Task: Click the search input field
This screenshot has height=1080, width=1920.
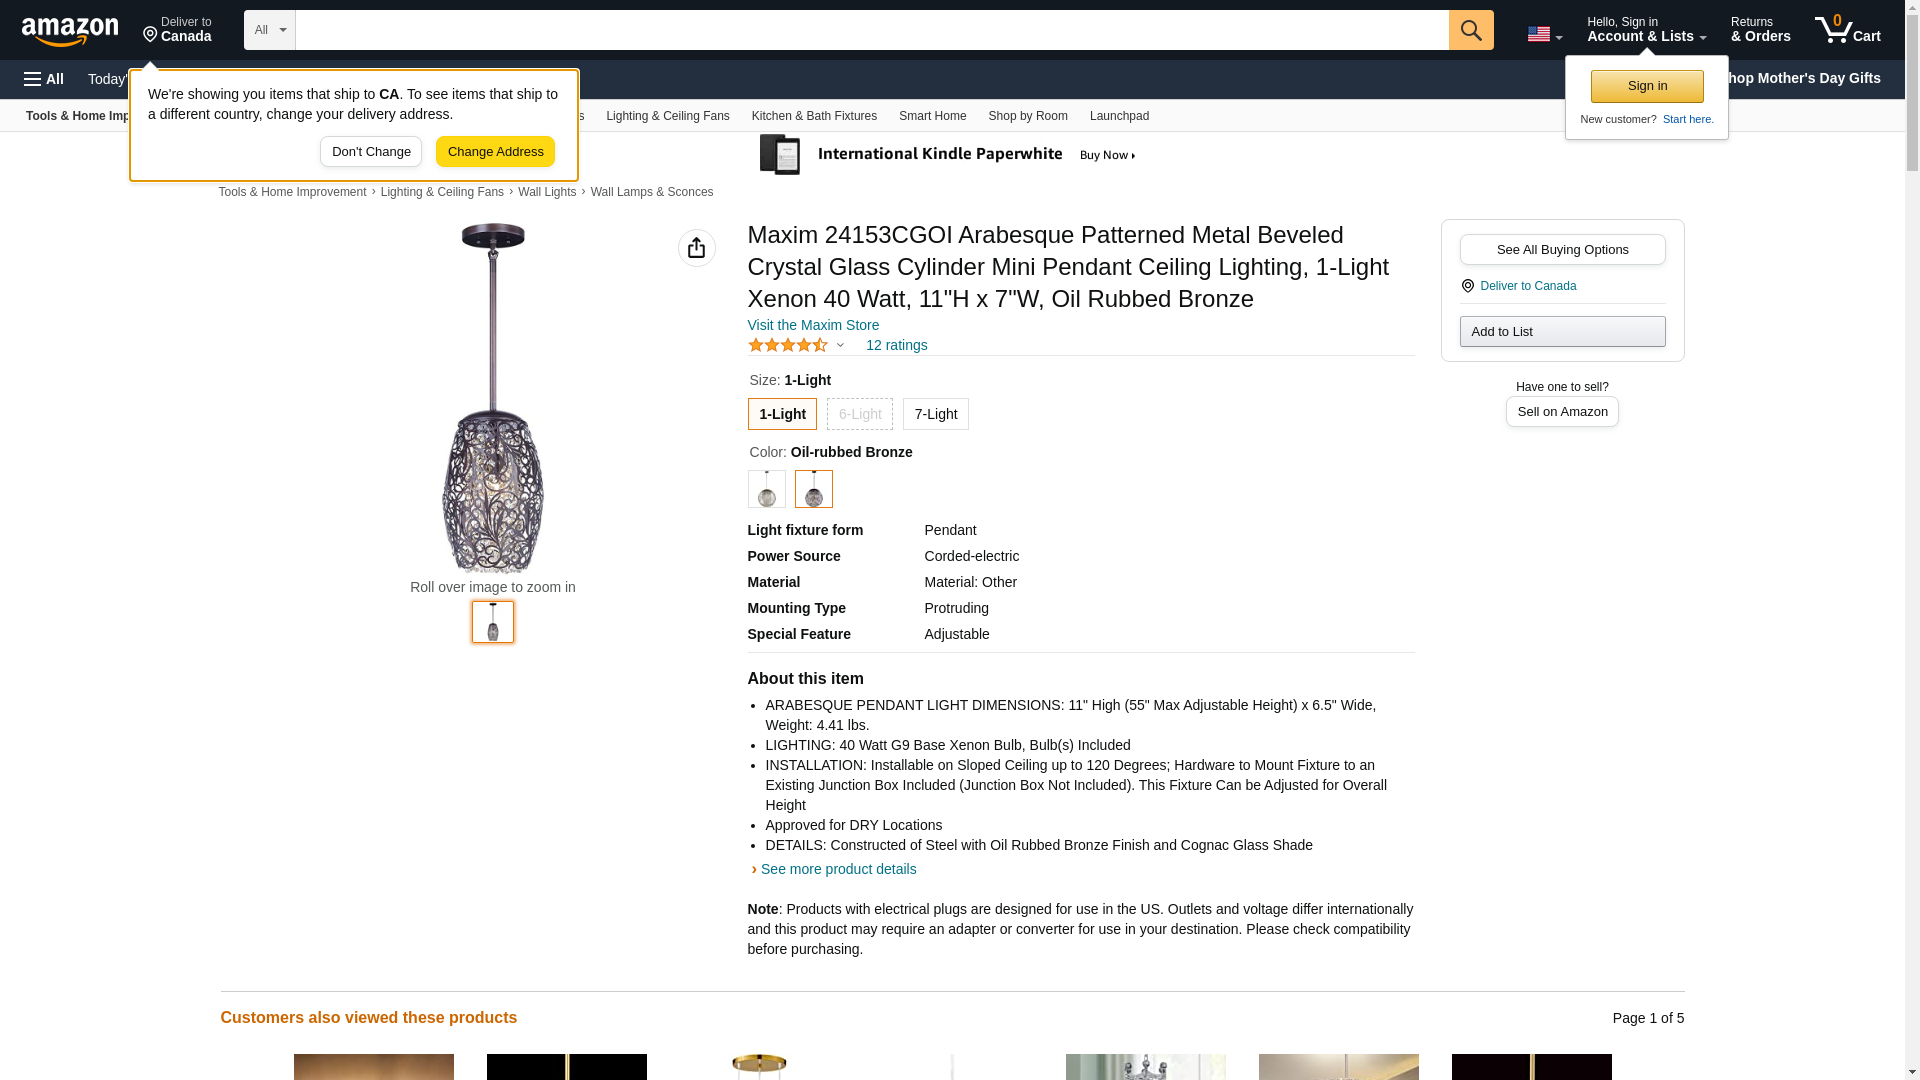Action: (x=871, y=30)
